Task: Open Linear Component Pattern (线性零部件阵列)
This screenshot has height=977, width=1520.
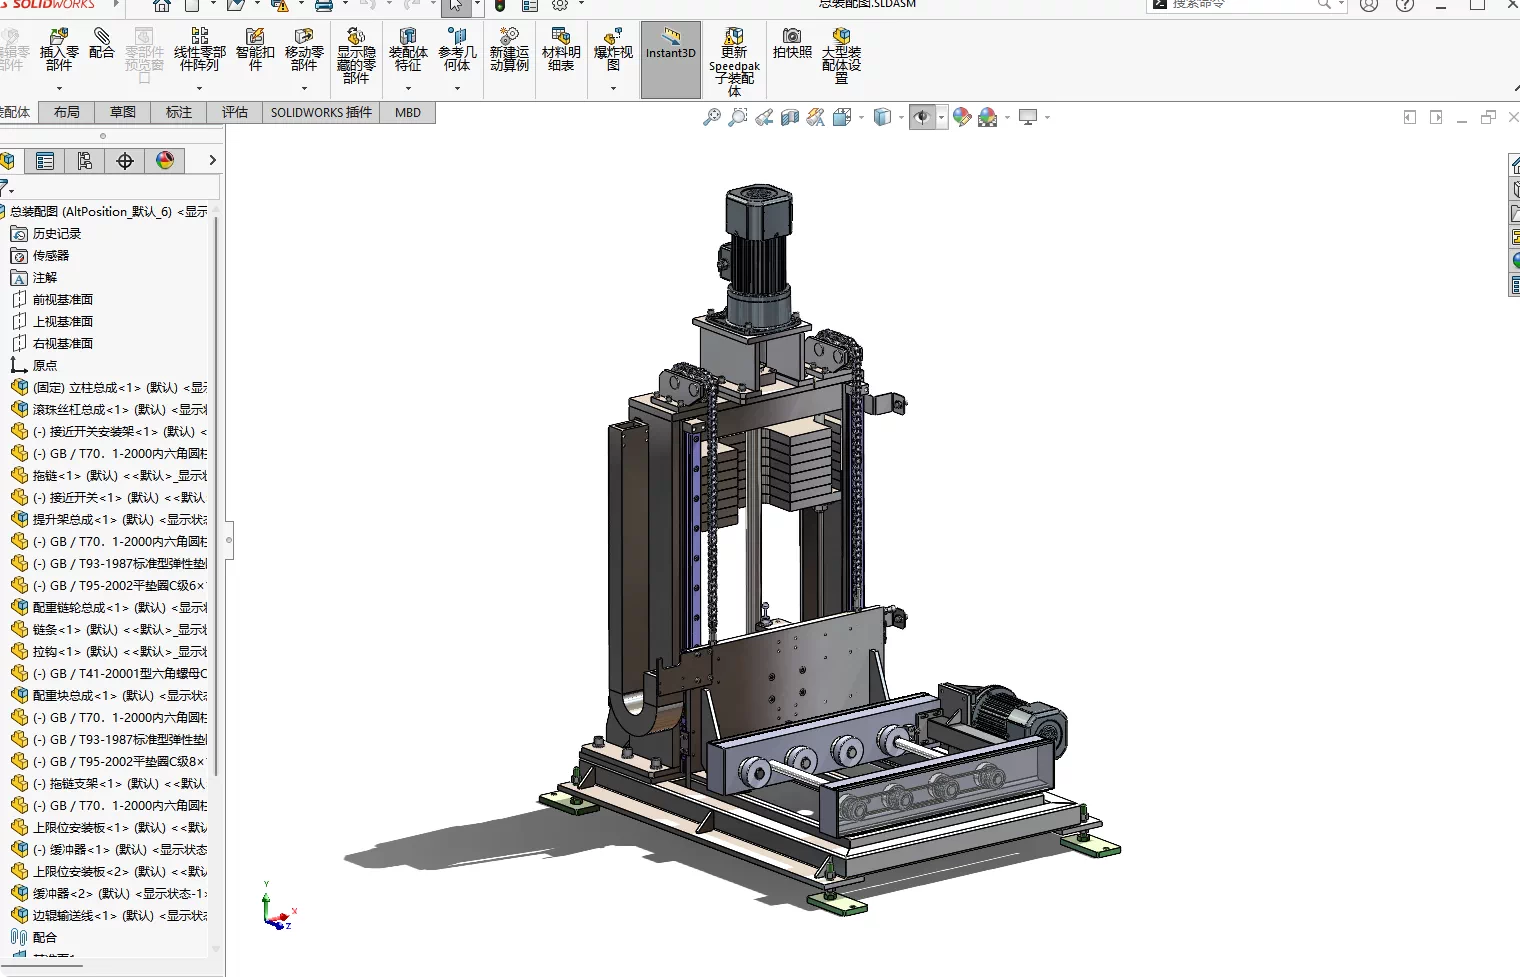Action: 199,50
